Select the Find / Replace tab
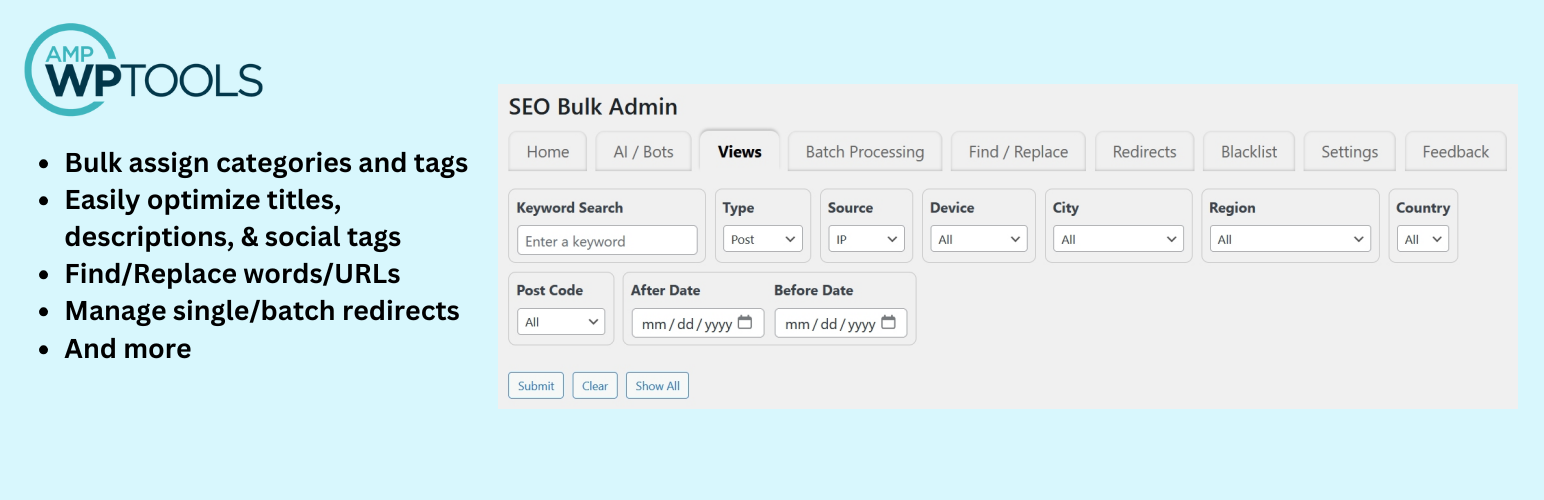 coord(1018,152)
